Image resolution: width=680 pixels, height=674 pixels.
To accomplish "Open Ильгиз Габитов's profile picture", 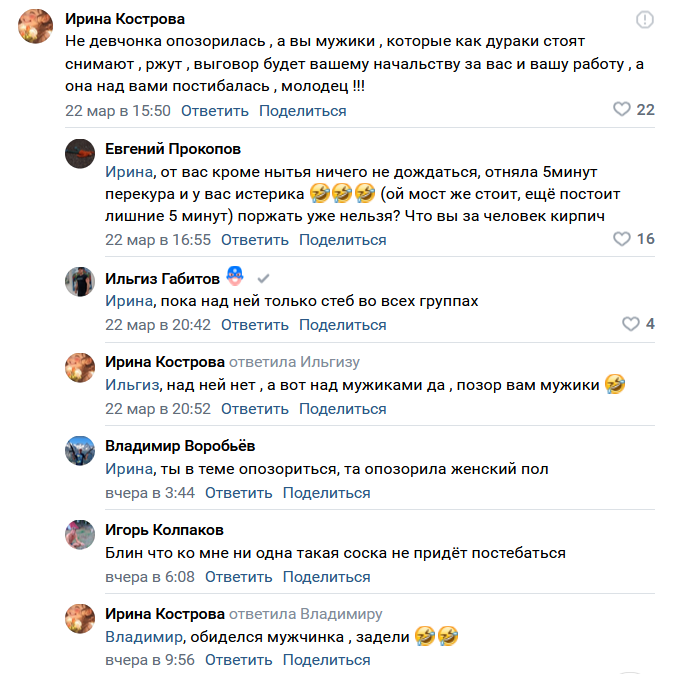I will pyautogui.click(x=80, y=282).
